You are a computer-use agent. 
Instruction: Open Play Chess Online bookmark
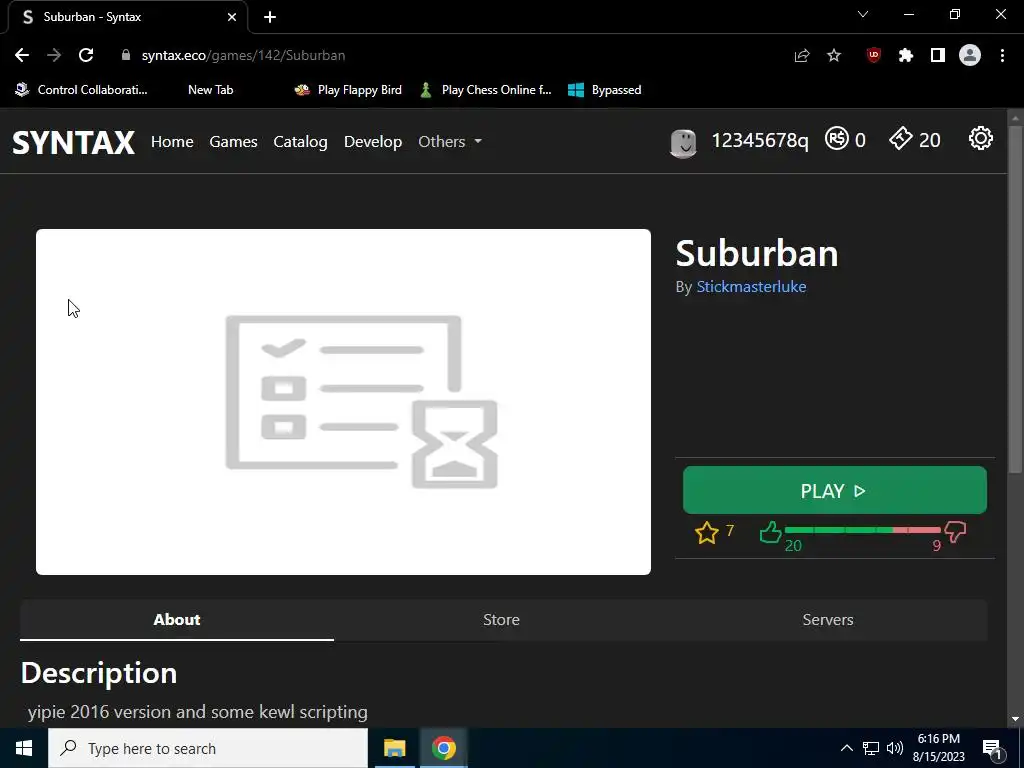[x=486, y=90]
